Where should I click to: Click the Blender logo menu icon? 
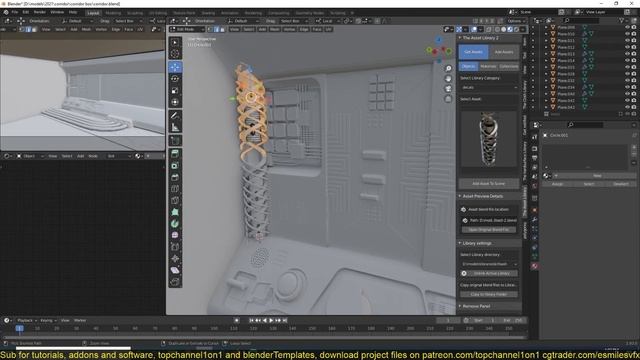pyautogui.click(x=6, y=12)
